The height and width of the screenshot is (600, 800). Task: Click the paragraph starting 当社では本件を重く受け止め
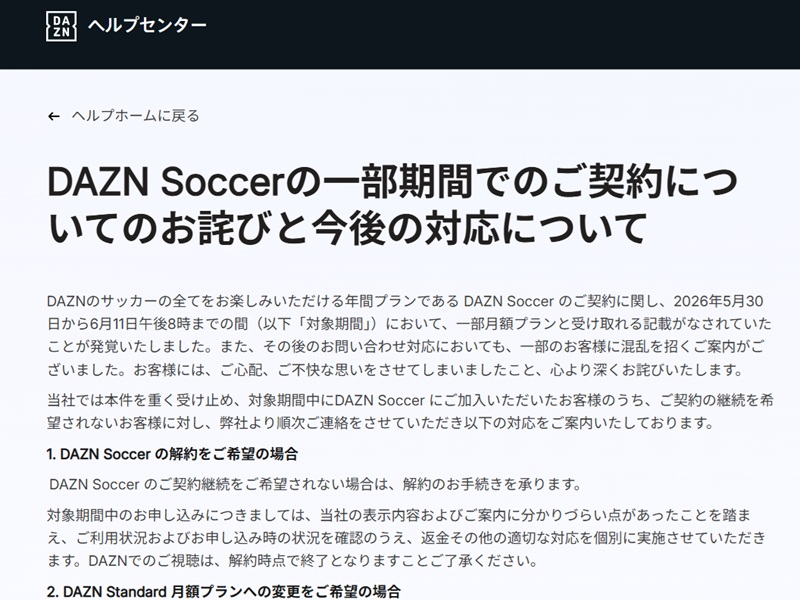pos(410,411)
